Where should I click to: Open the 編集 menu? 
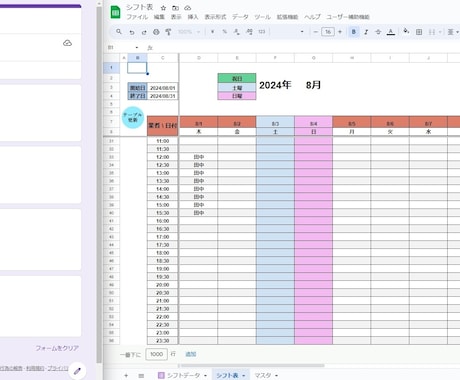pos(159,17)
